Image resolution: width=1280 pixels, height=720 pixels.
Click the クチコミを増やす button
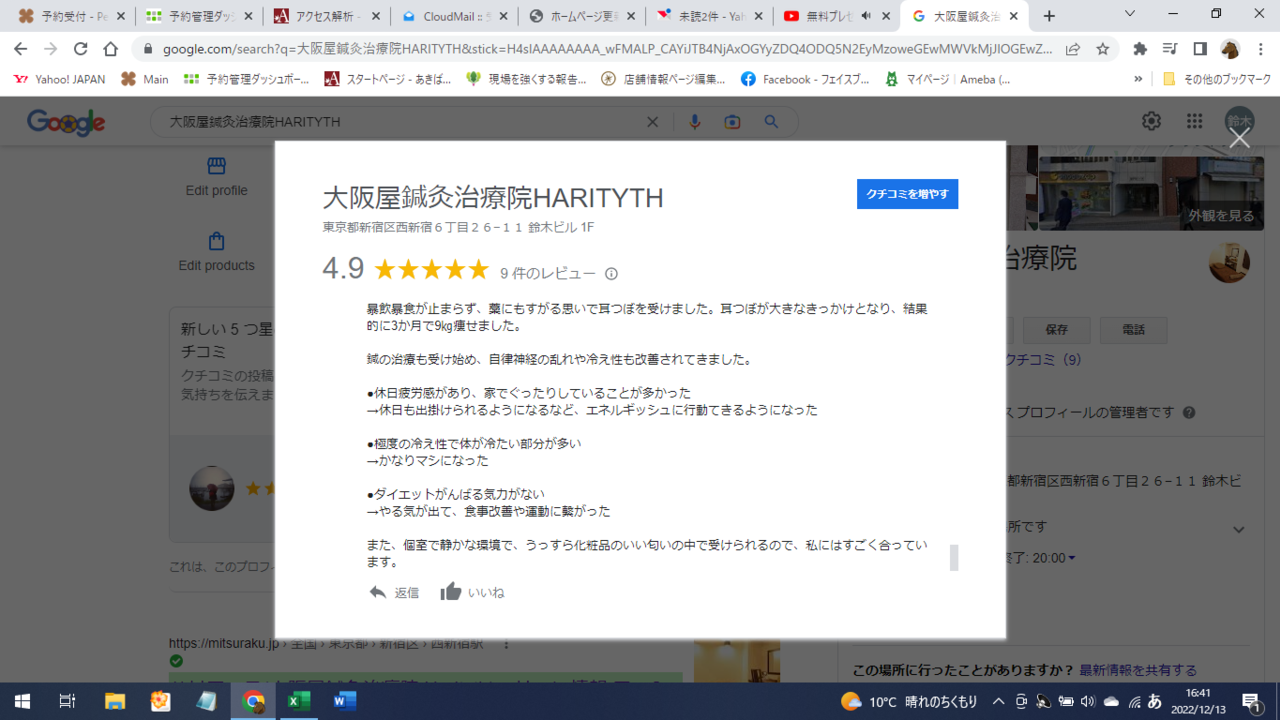click(x=907, y=194)
